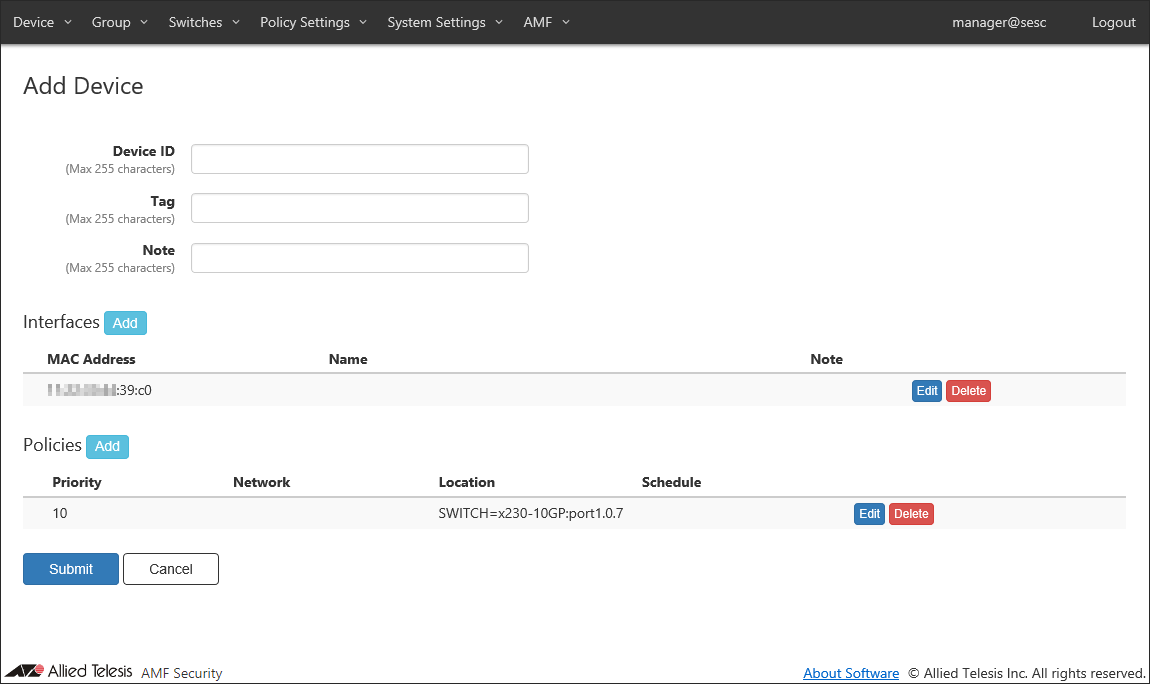Add a new policy
1150x684 pixels.
point(107,446)
